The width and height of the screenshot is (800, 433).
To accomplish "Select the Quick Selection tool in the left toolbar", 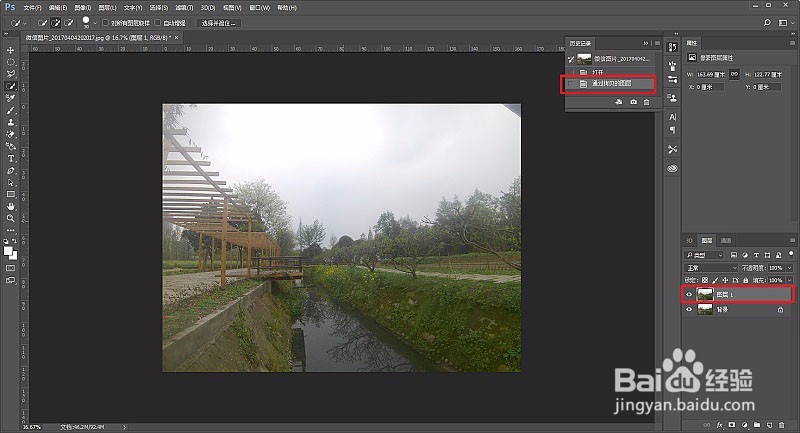I will 10,86.
